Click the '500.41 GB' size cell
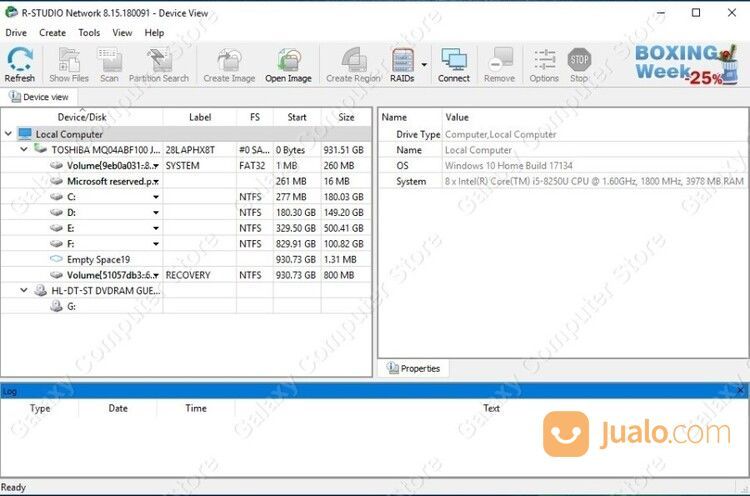750x496 pixels. pyautogui.click(x=343, y=228)
